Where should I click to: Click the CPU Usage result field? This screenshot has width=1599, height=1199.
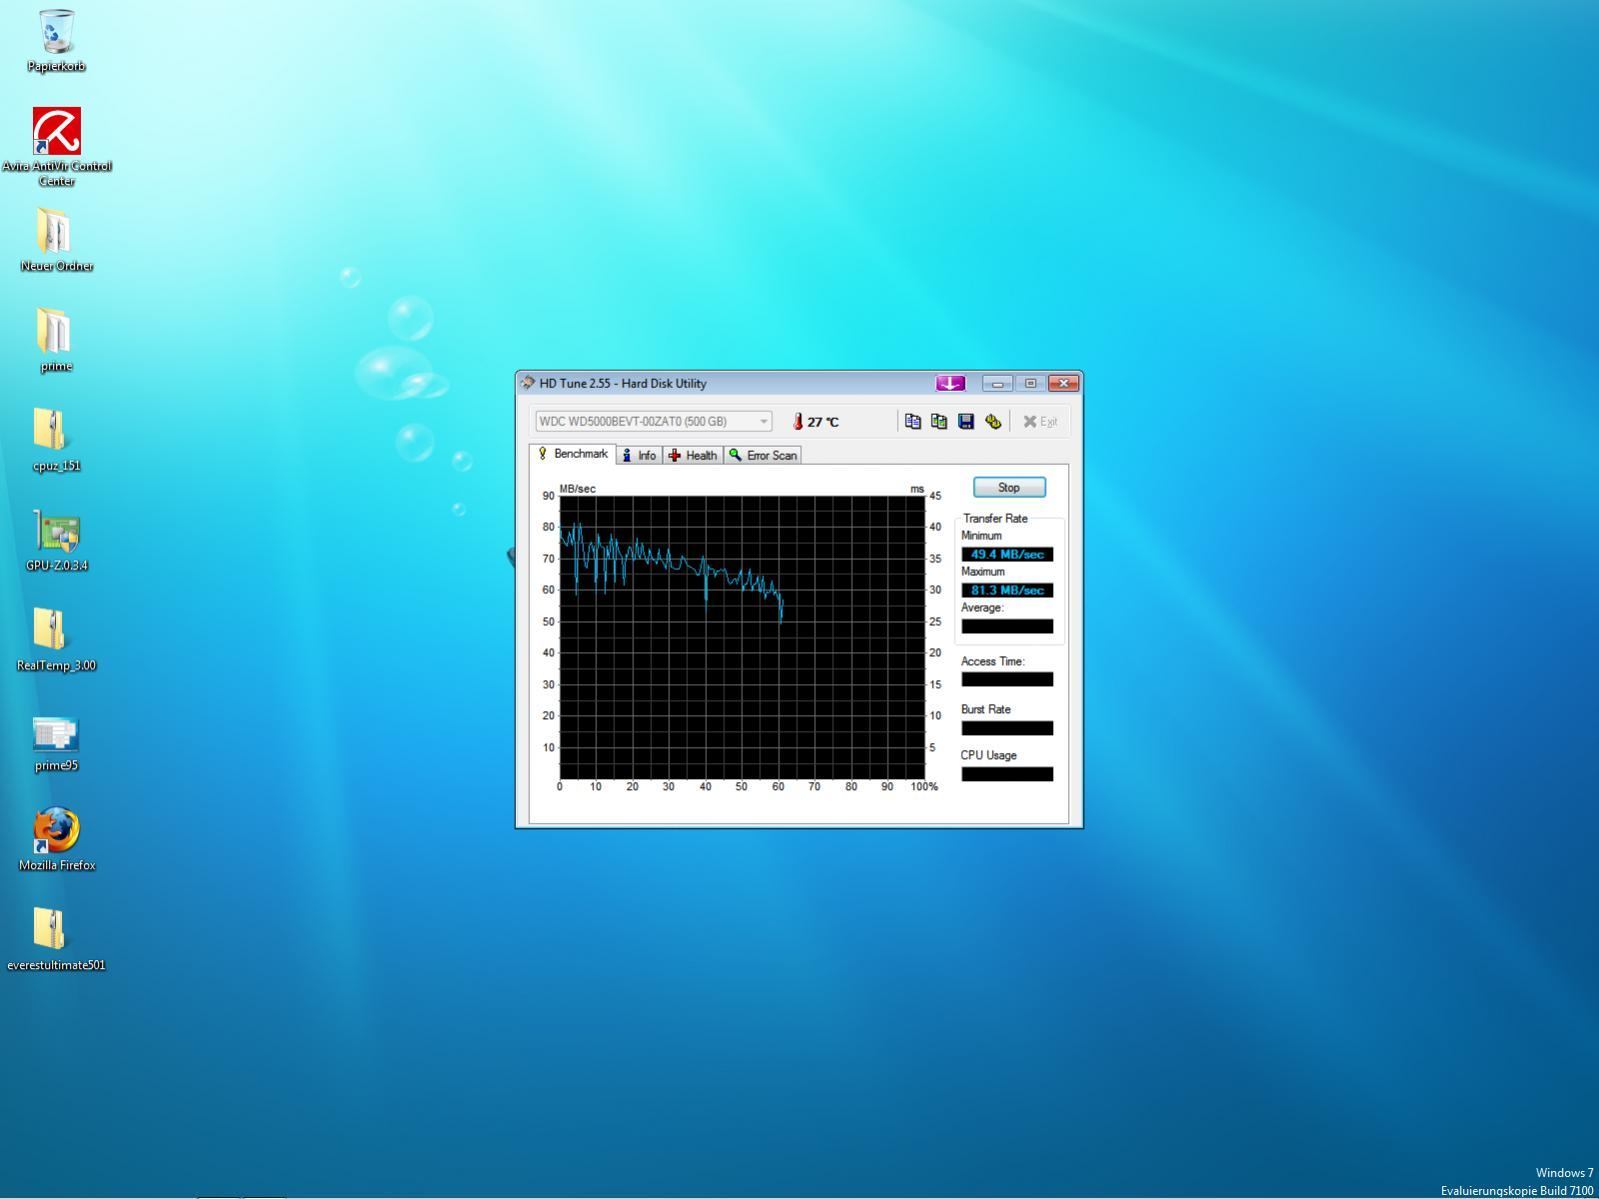[1007, 774]
